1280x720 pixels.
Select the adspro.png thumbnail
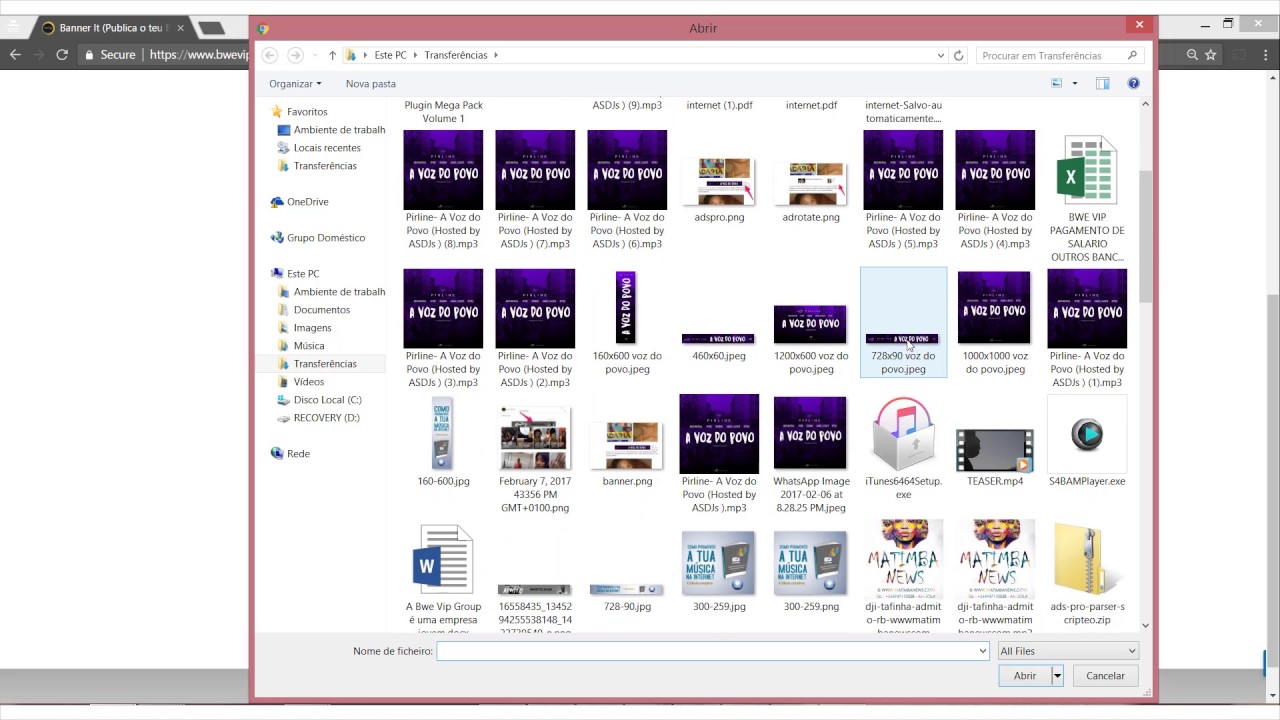click(x=719, y=182)
